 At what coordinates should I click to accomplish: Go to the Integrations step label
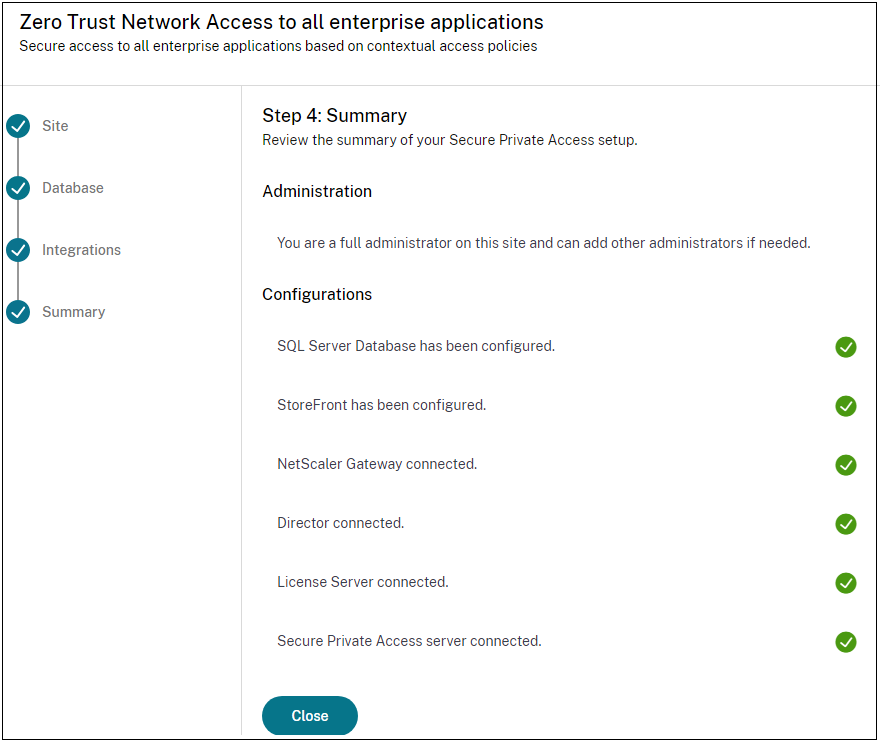pos(81,250)
